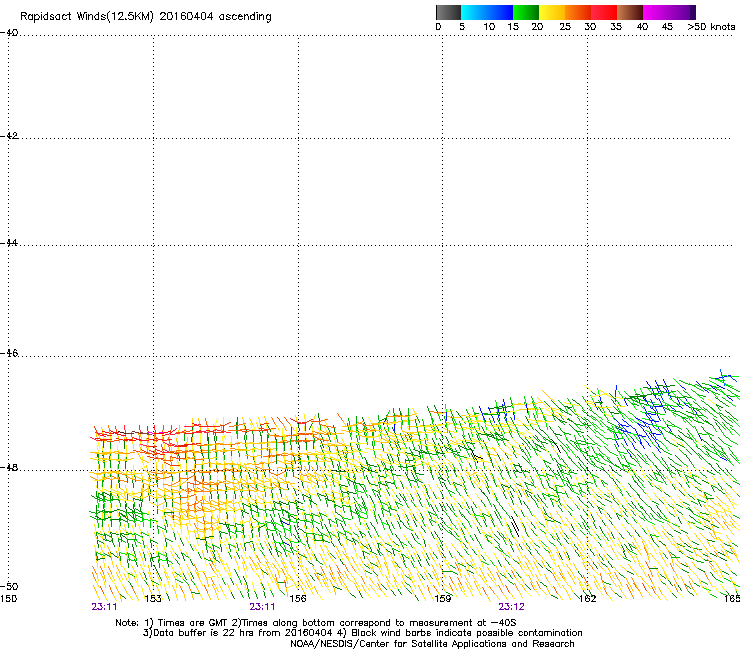Click the -40 latitude axis label
Image resolution: width=740 pixels, height=650 pixels.
click(9, 33)
